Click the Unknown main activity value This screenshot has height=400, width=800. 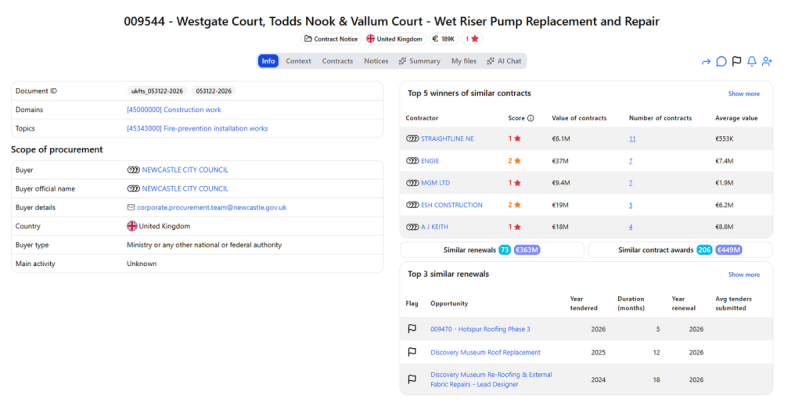click(141, 264)
